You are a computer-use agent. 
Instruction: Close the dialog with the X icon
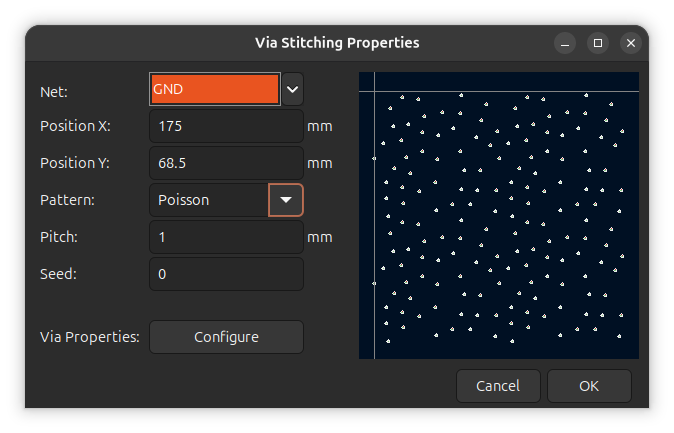[x=631, y=43]
